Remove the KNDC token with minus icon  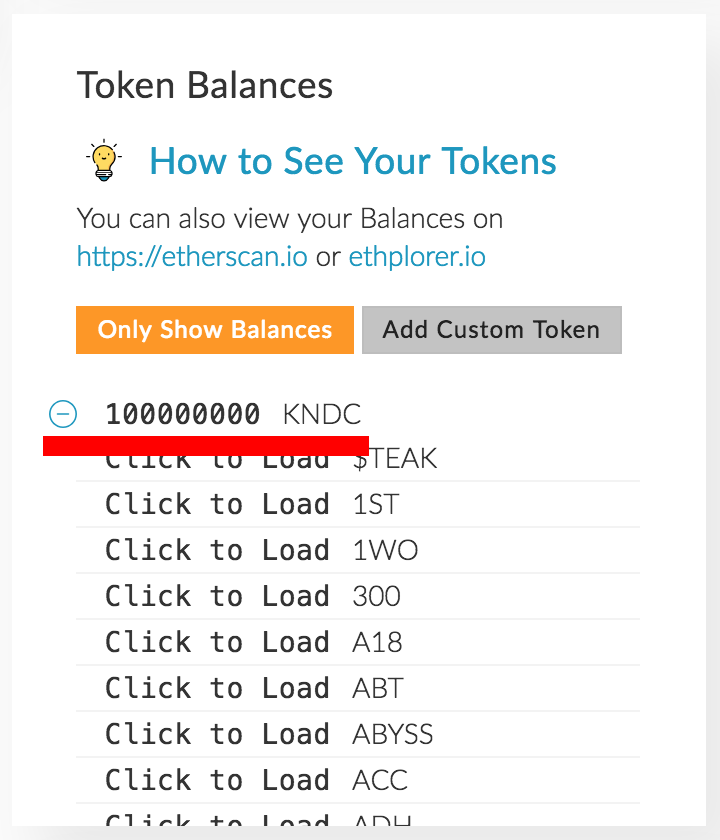[63, 413]
